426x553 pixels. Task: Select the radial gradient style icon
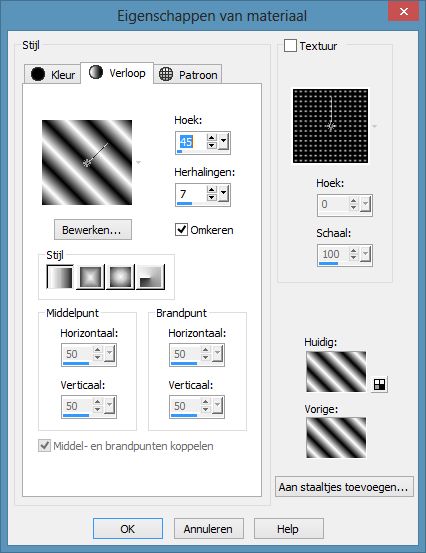tap(150, 277)
